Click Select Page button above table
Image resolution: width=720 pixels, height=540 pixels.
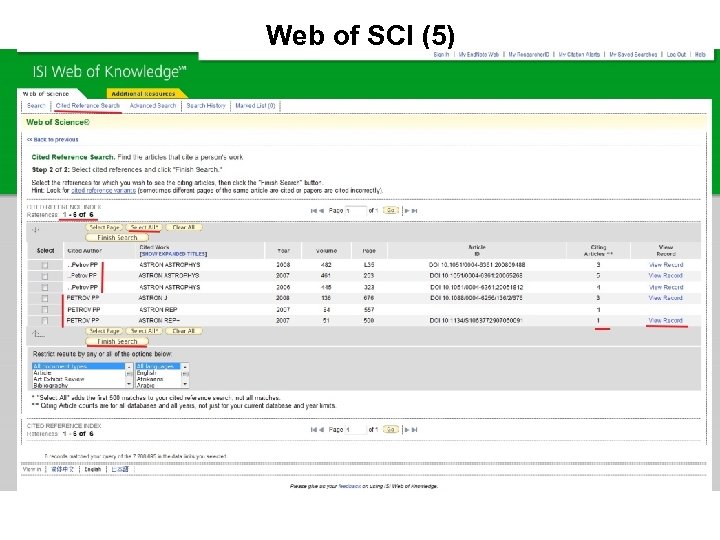[104, 228]
